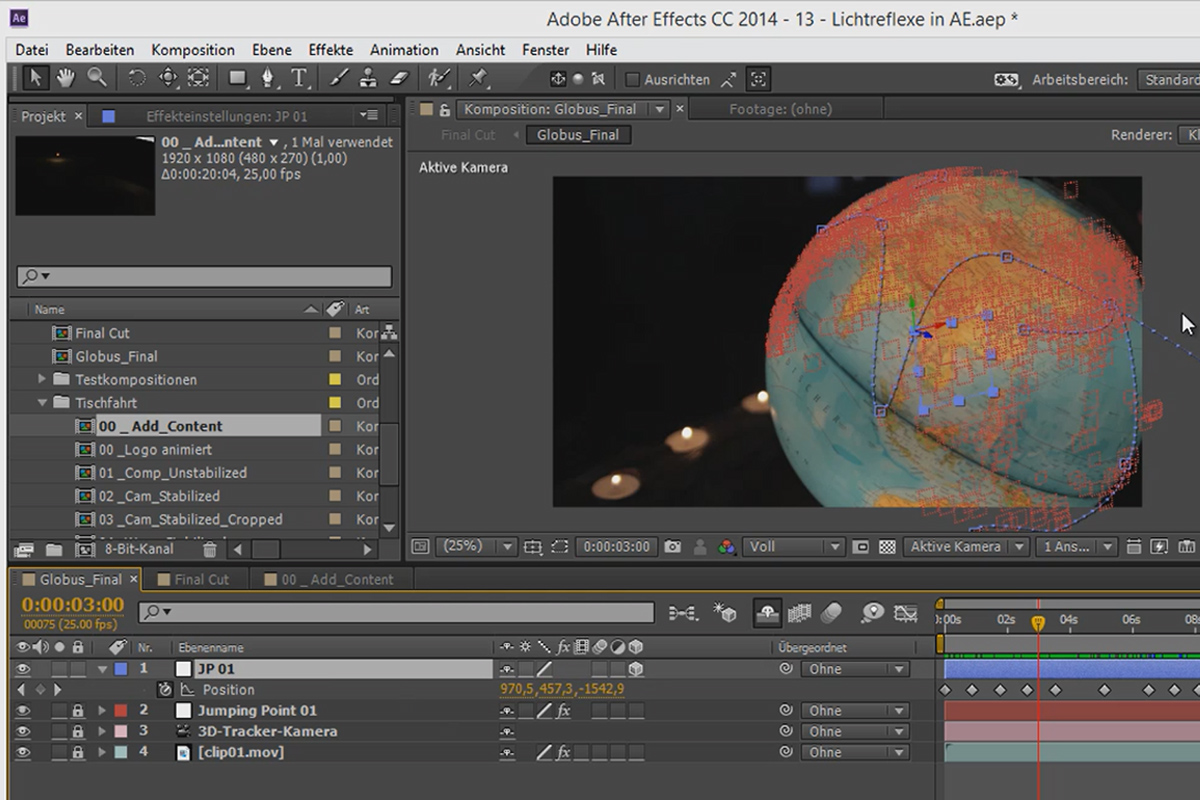
Task: Click the snapshot camera icon in viewer
Action: coord(673,547)
